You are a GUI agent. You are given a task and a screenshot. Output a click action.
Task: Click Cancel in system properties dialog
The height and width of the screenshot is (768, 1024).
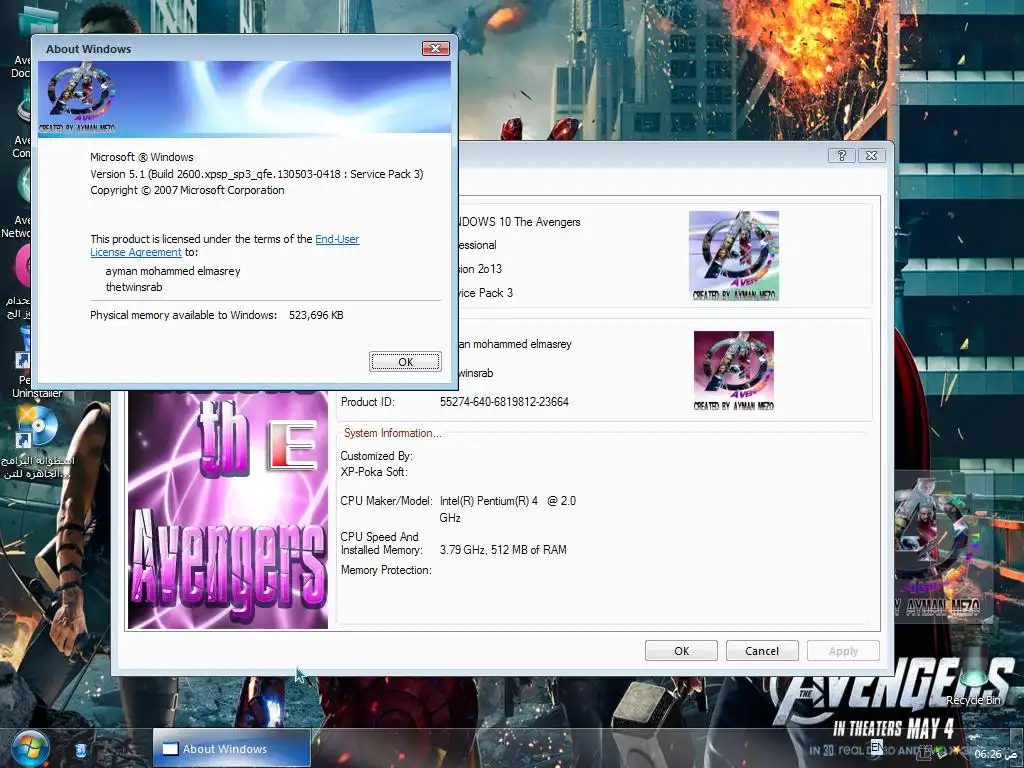761,650
